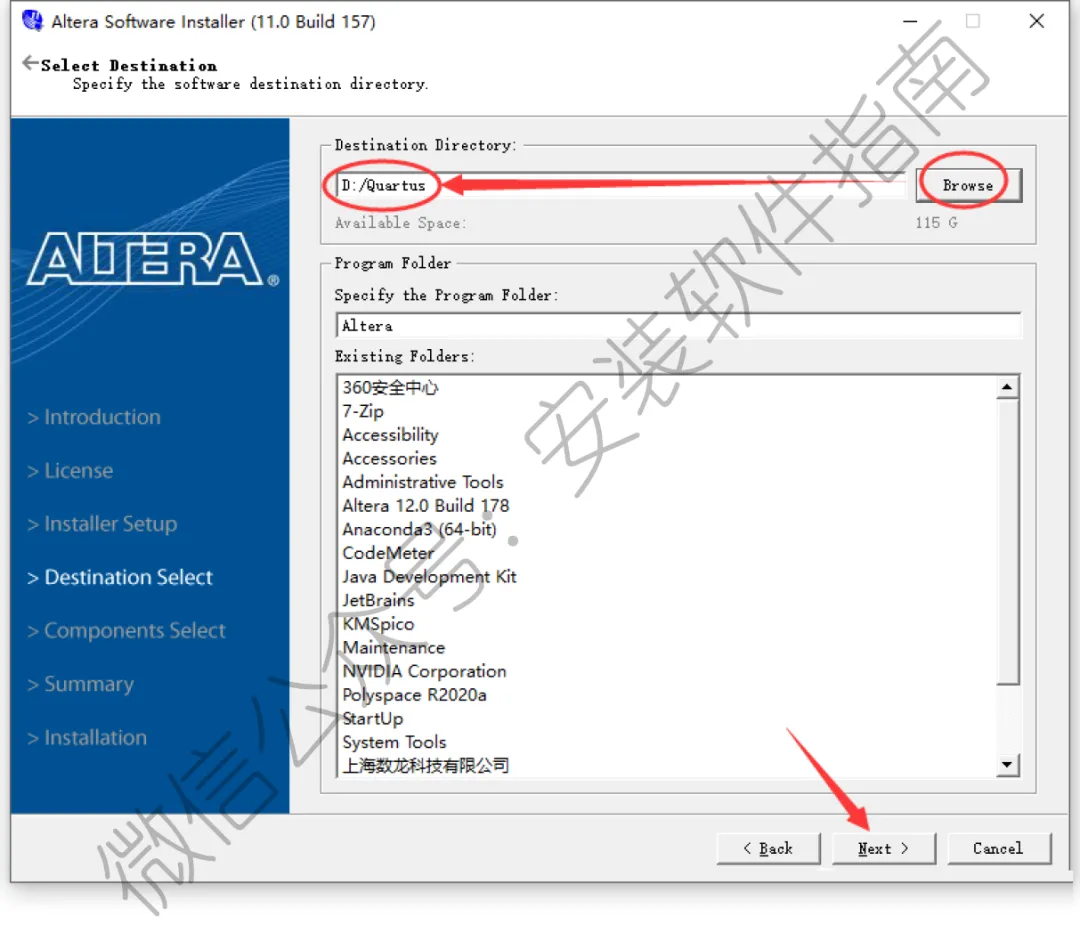Select the Accessibility folder
1080x933 pixels.
click(390, 434)
